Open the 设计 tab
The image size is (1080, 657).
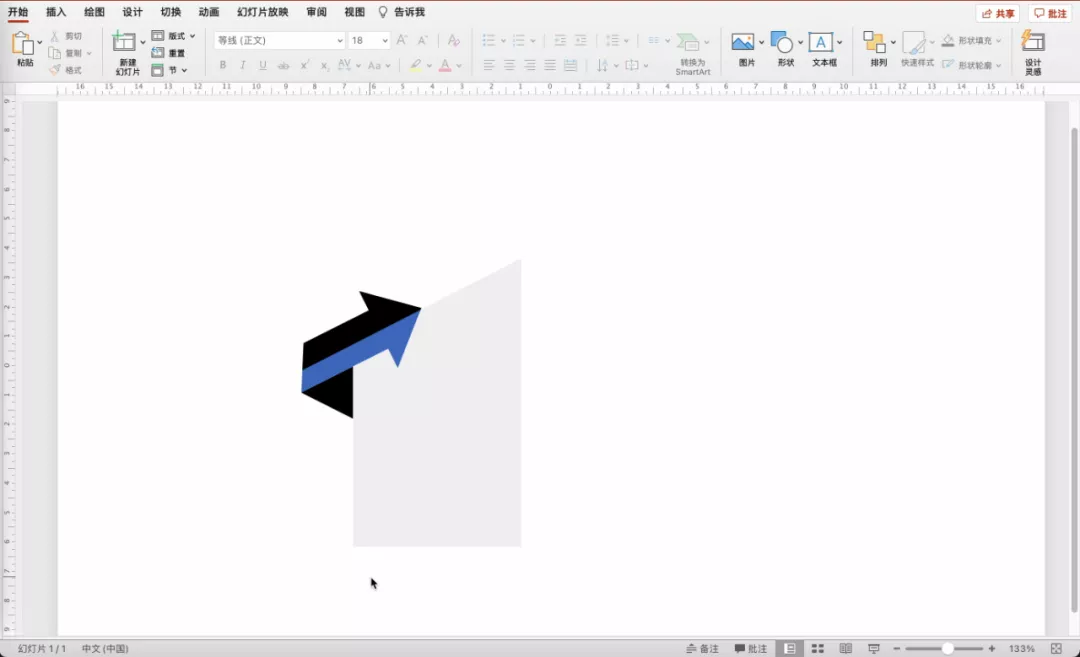tap(132, 12)
